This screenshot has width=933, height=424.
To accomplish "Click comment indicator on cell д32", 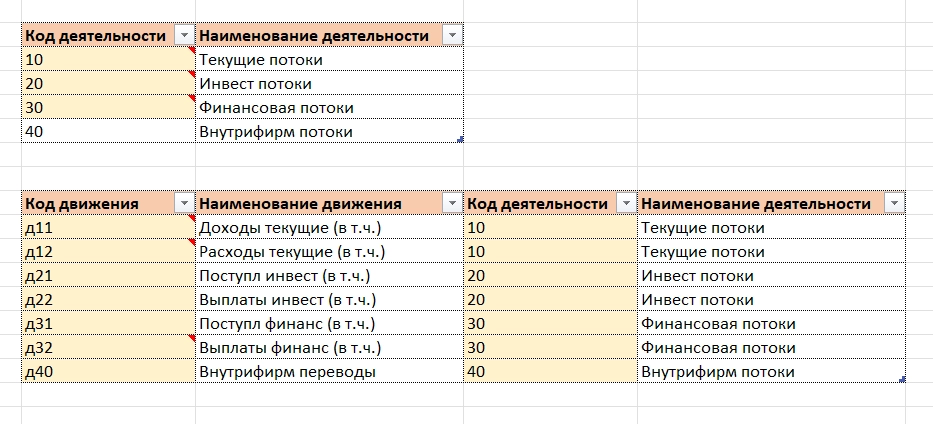I will (192, 338).
